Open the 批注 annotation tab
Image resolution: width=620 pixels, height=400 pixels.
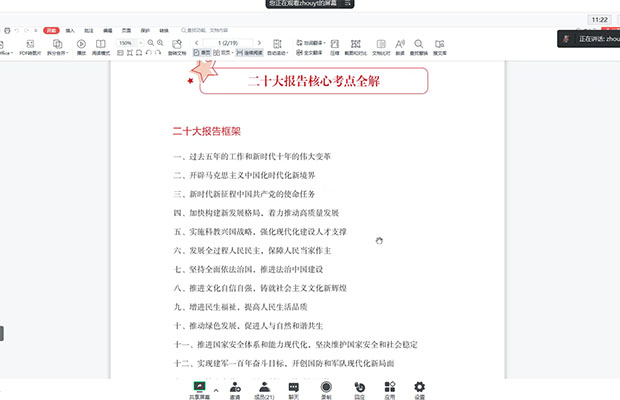tap(88, 31)
